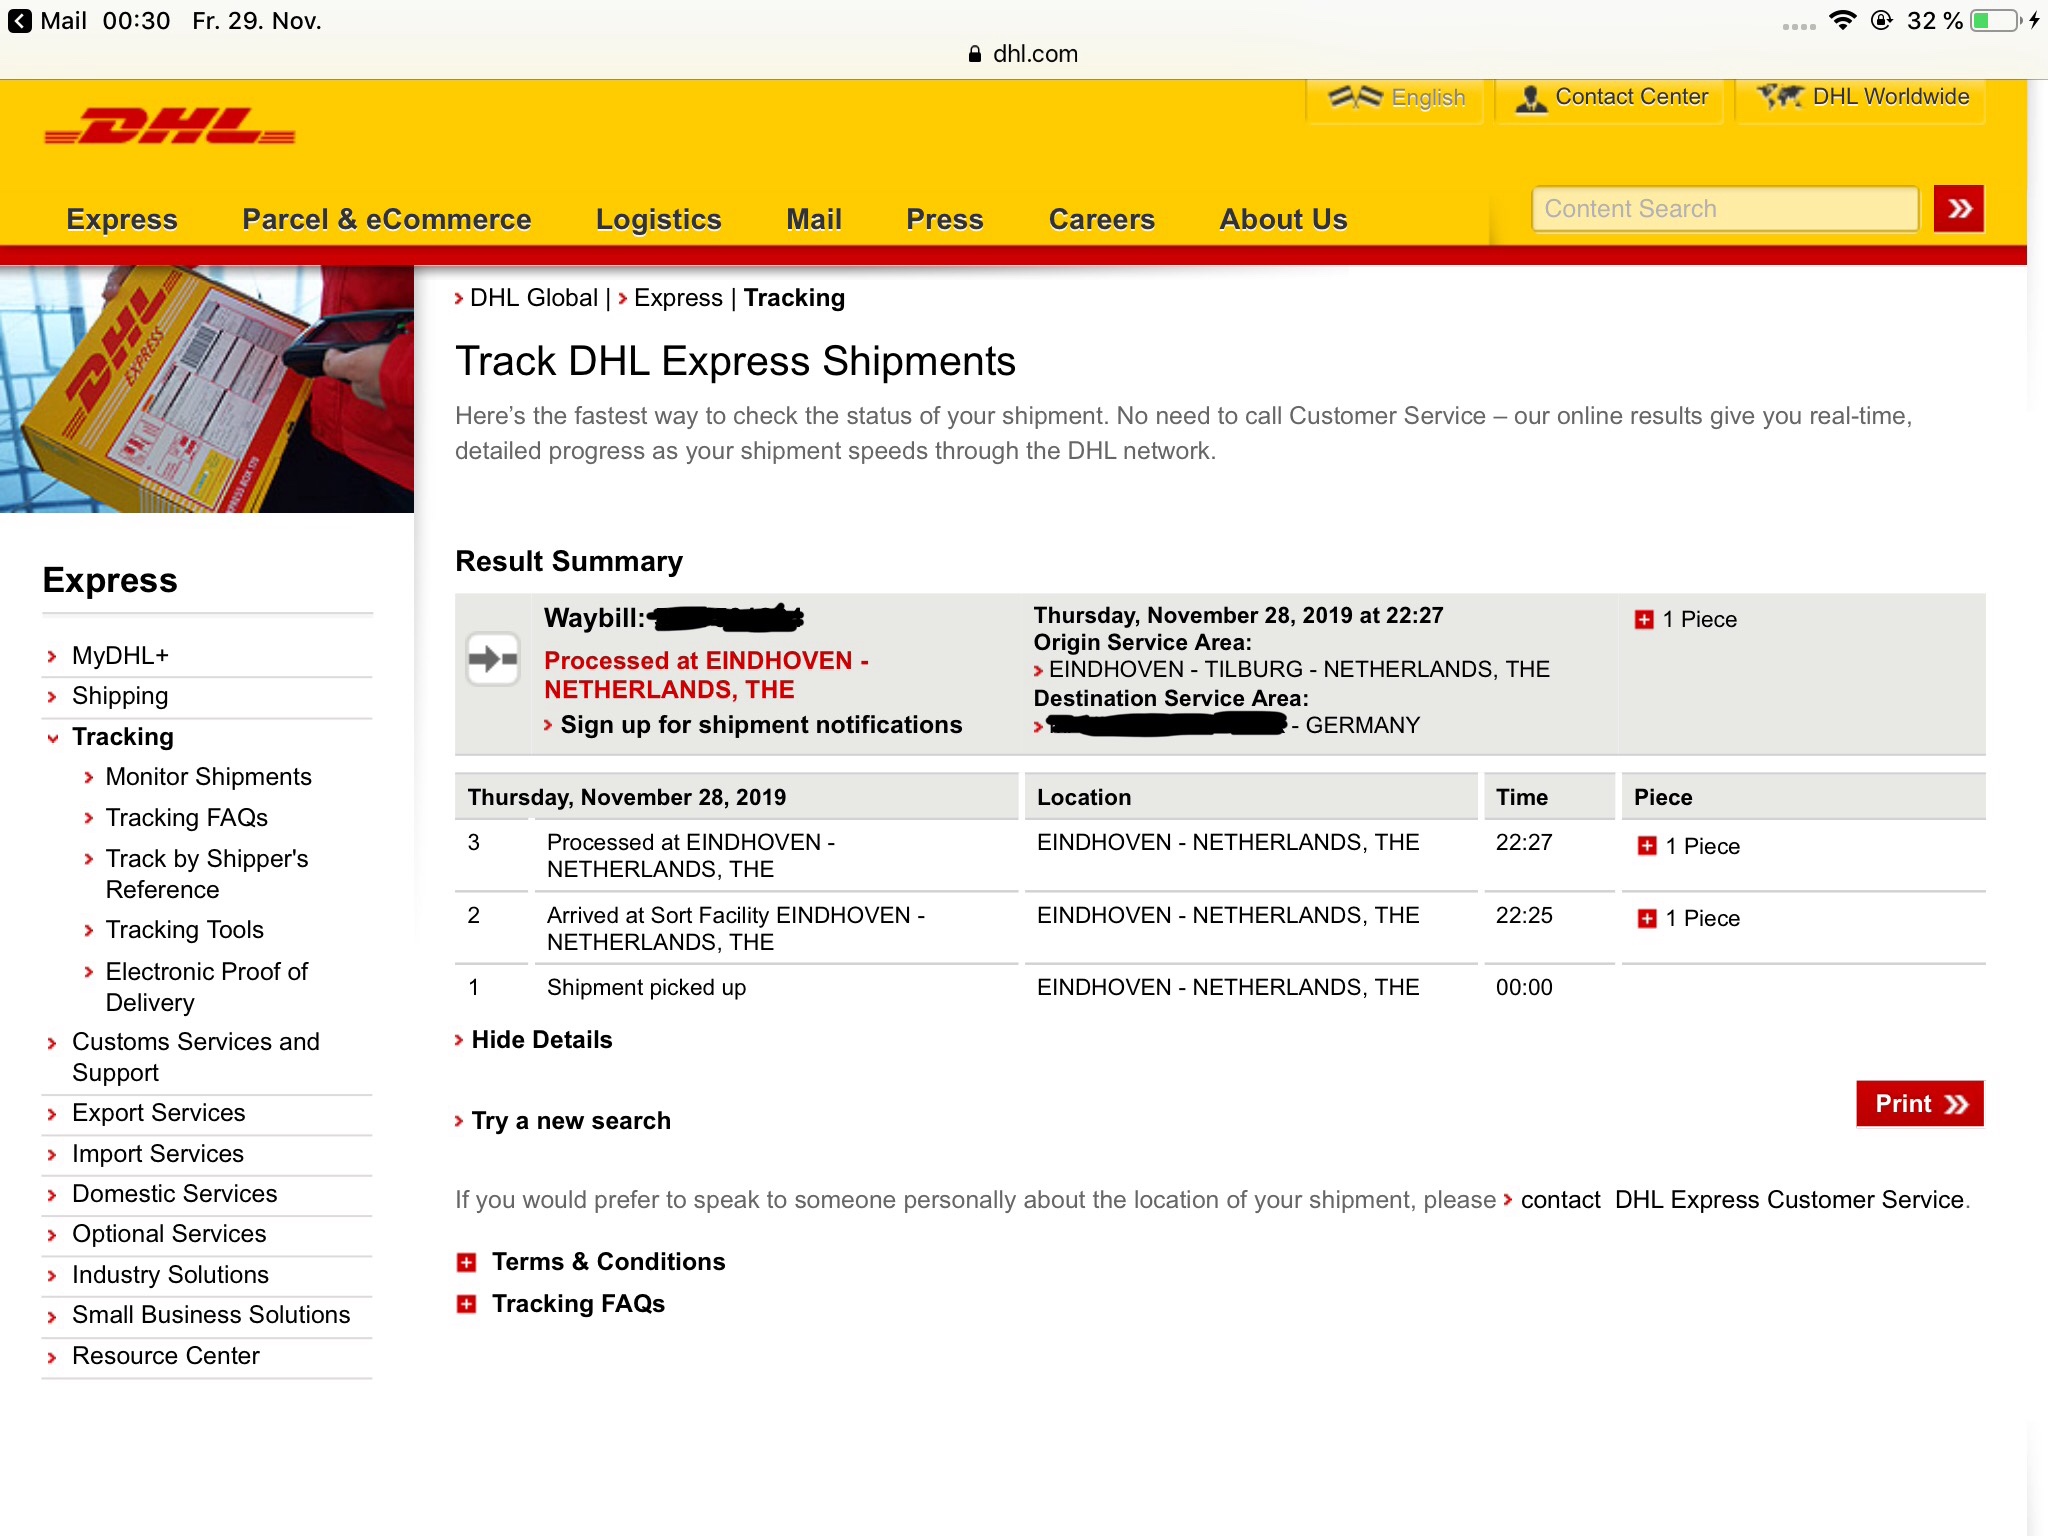2048x1536 pixels.
Task: Collapse the Tracking sidebar menu
Action: [52, 738]
